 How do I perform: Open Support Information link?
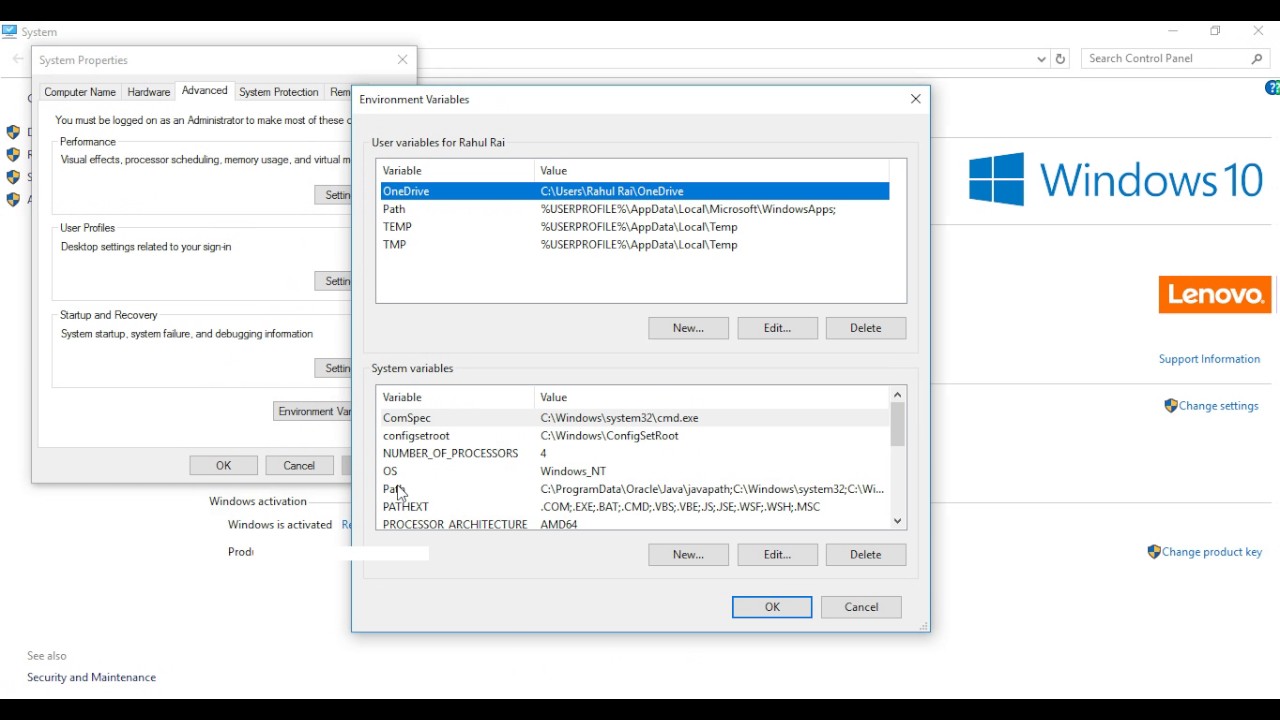coord(1209,359)
